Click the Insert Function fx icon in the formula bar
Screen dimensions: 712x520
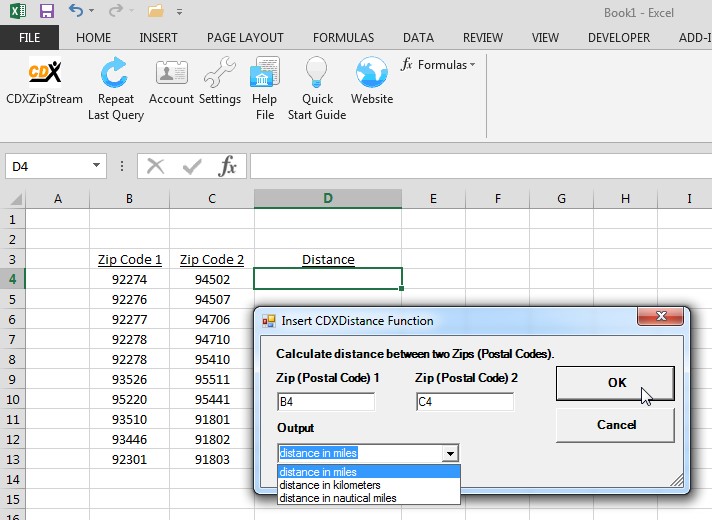point(227,166)
